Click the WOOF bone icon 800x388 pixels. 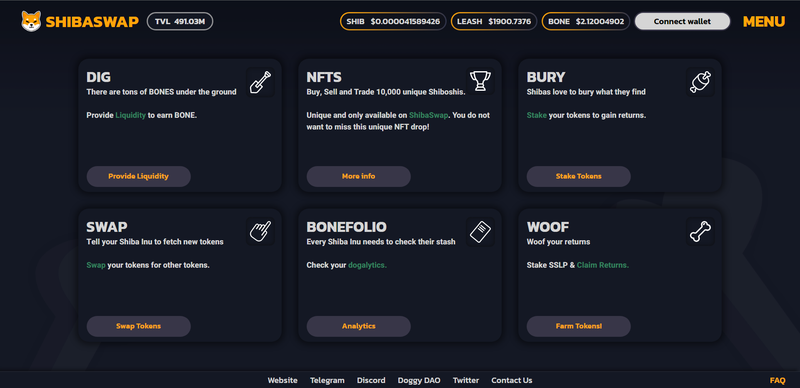point(700,232)
